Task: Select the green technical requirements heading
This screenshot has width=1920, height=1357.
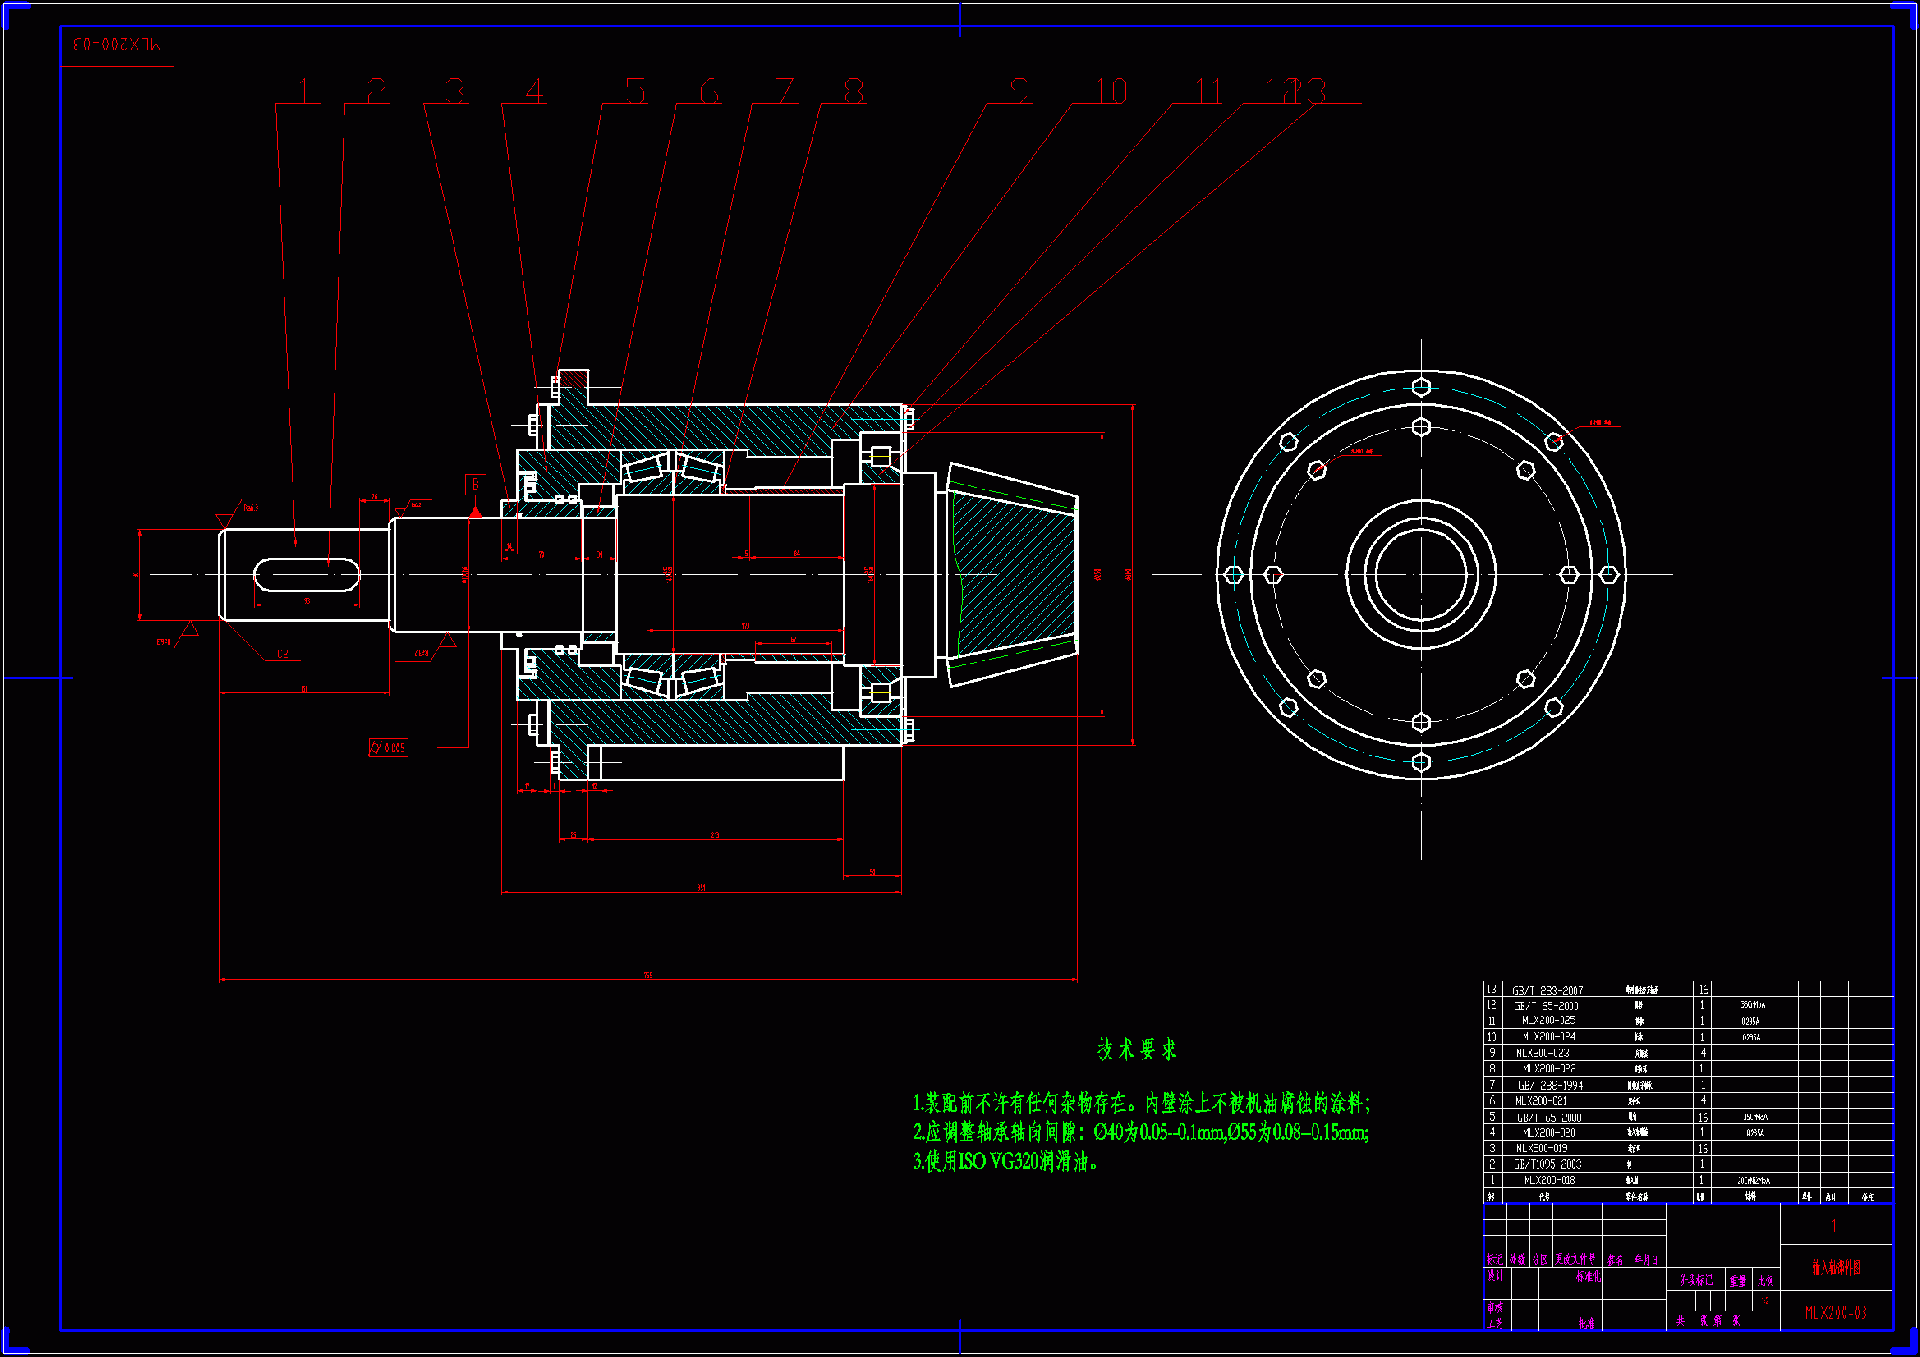Action: tap(1136, 1049)
